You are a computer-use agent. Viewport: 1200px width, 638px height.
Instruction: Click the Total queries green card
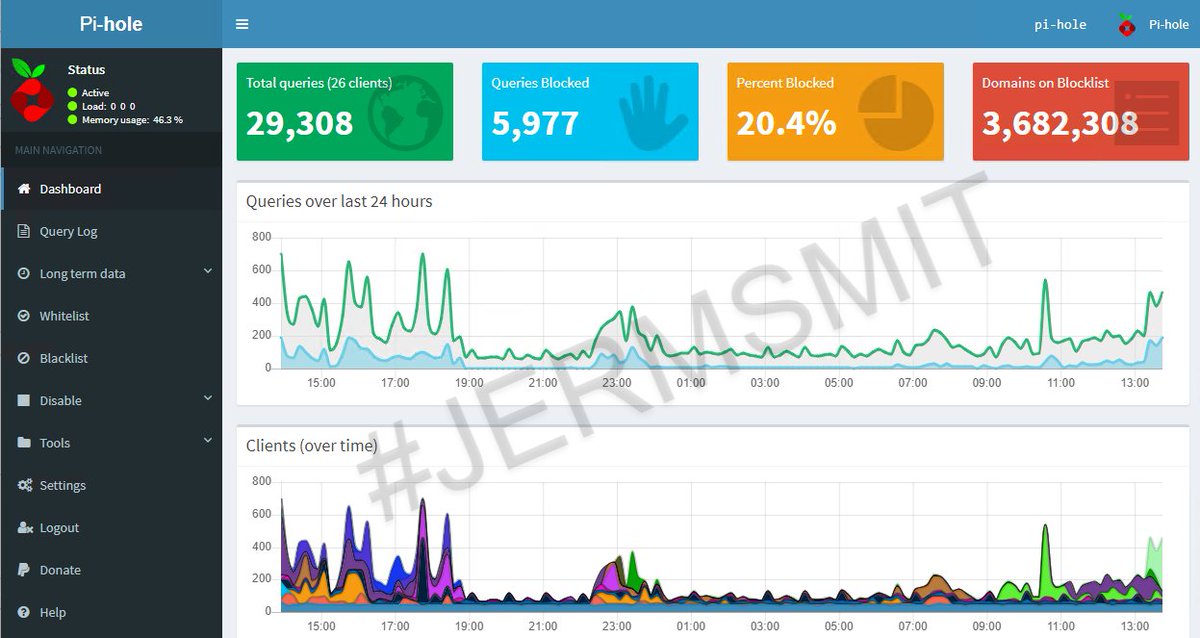345,112
